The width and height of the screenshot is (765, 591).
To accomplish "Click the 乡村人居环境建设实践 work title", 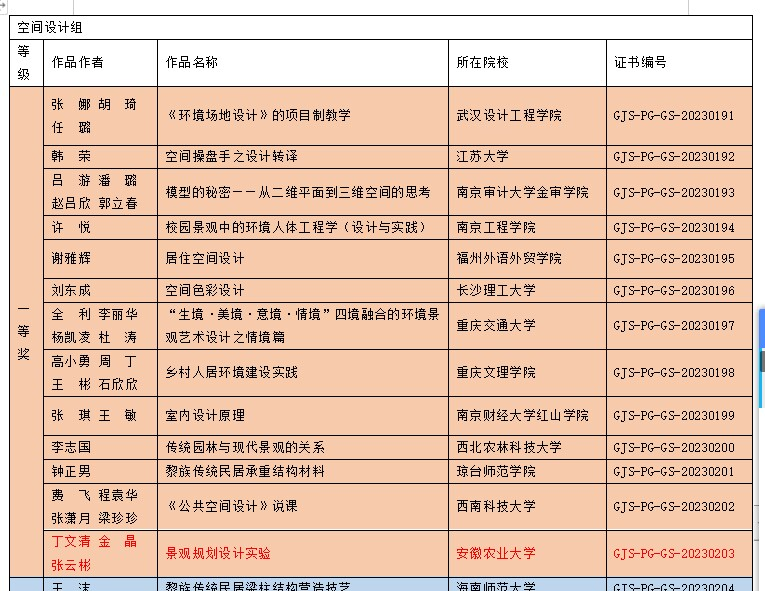I will pos(231,373).
